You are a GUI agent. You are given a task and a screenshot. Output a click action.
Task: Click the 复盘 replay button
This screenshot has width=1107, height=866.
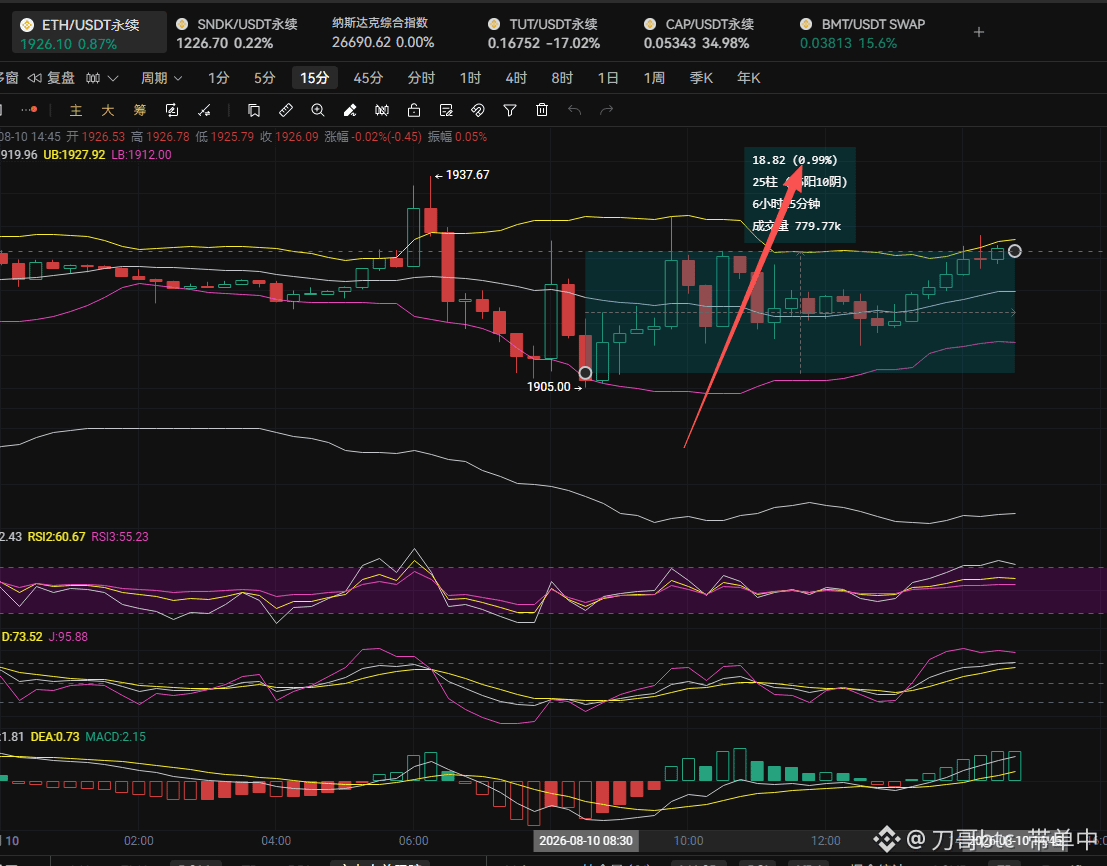52,78
